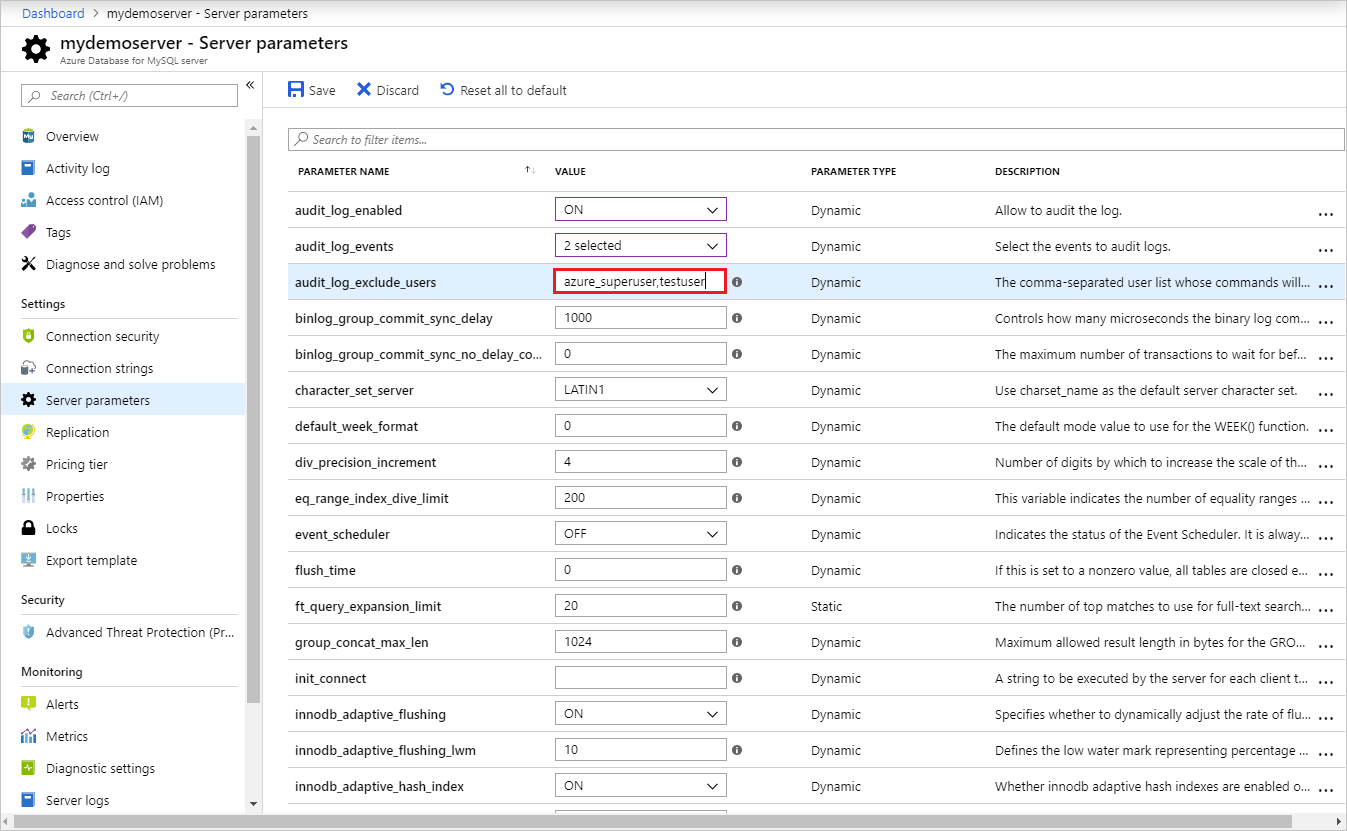Click the innodb_adaptive_flushing_lwm value field
Image resolution: width=1347 pixels, height=831 pixels.
click(641, 749)
